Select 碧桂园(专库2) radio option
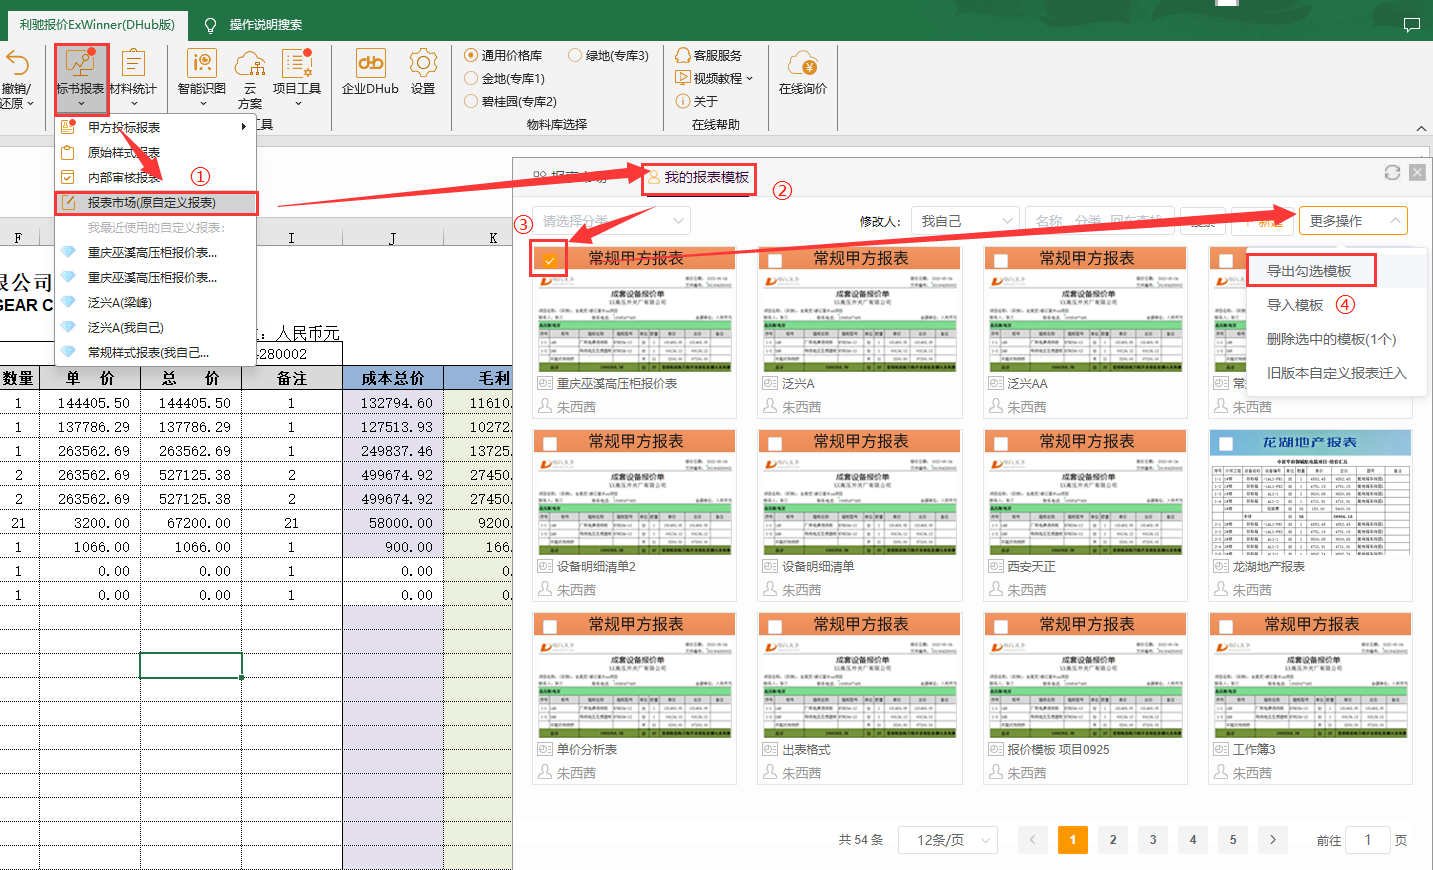Viewport: 1433px width, 870px height. 471,101
